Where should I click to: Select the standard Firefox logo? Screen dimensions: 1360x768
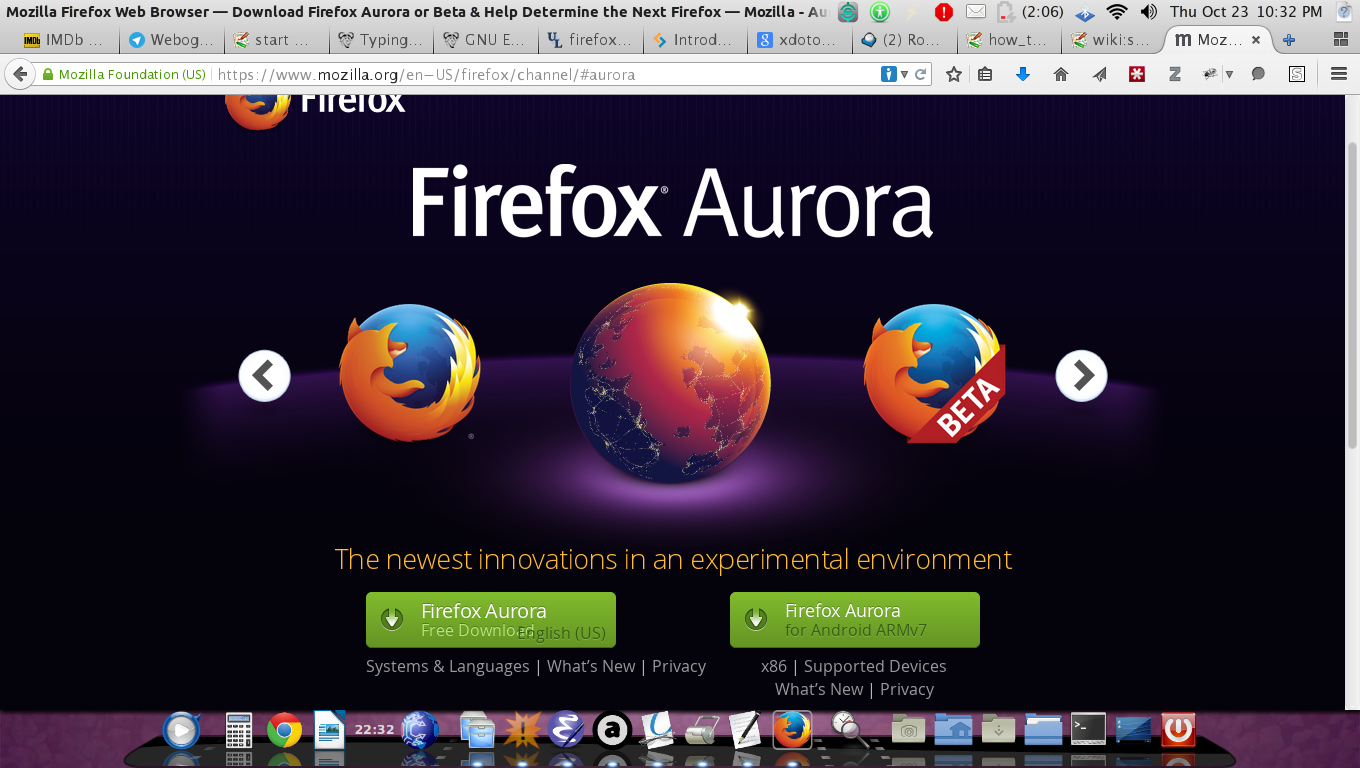(409, 372)
